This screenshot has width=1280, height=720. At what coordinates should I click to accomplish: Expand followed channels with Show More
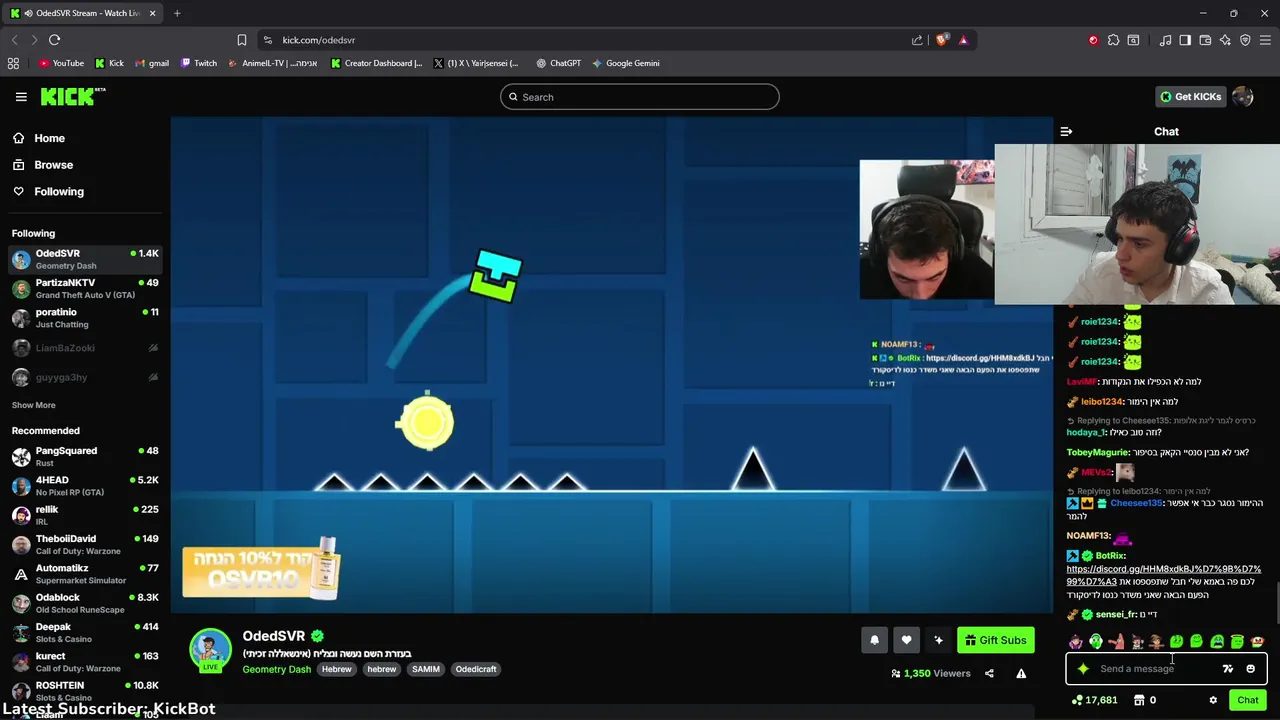33,405
